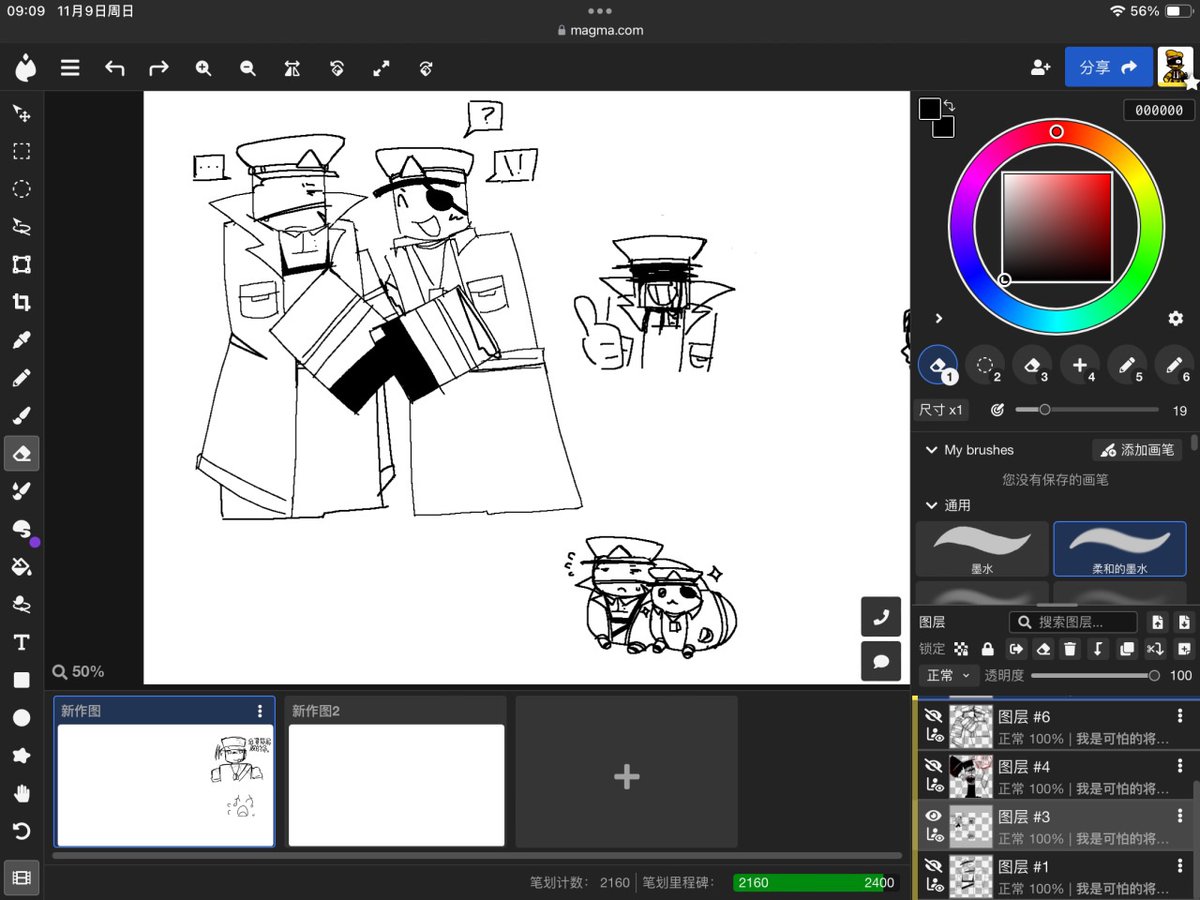Image resolution: width=1200 pixels, height=900 pixels.
Task: Show the hidden 图层 #6 layer
Action: click(x=933, y=716)
